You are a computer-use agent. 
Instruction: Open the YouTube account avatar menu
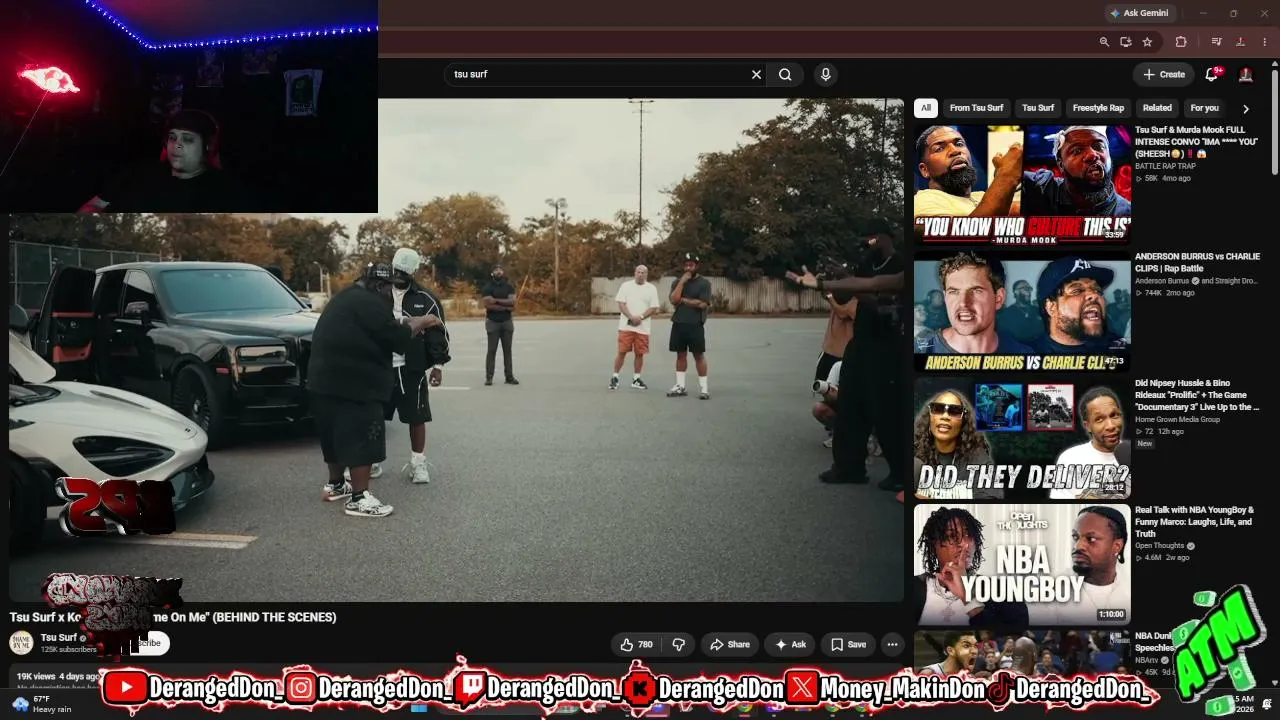(1246, 74)
